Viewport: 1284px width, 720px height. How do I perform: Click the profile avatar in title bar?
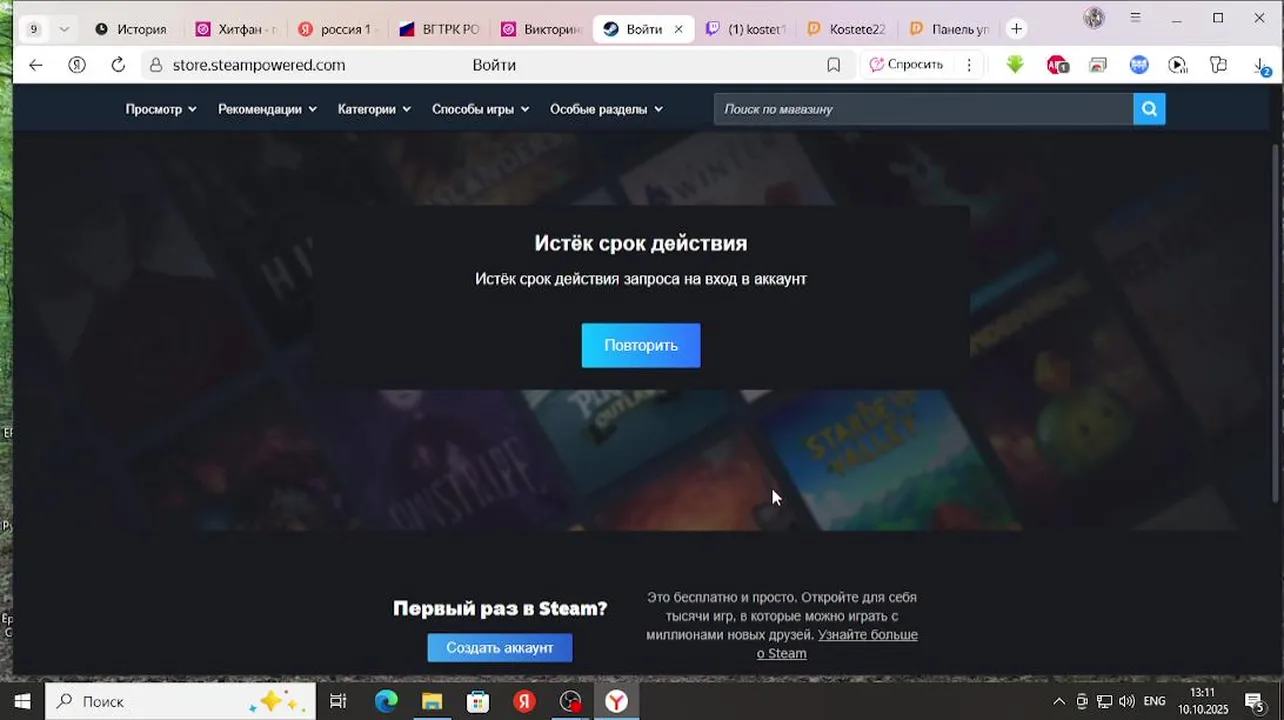1094,17
